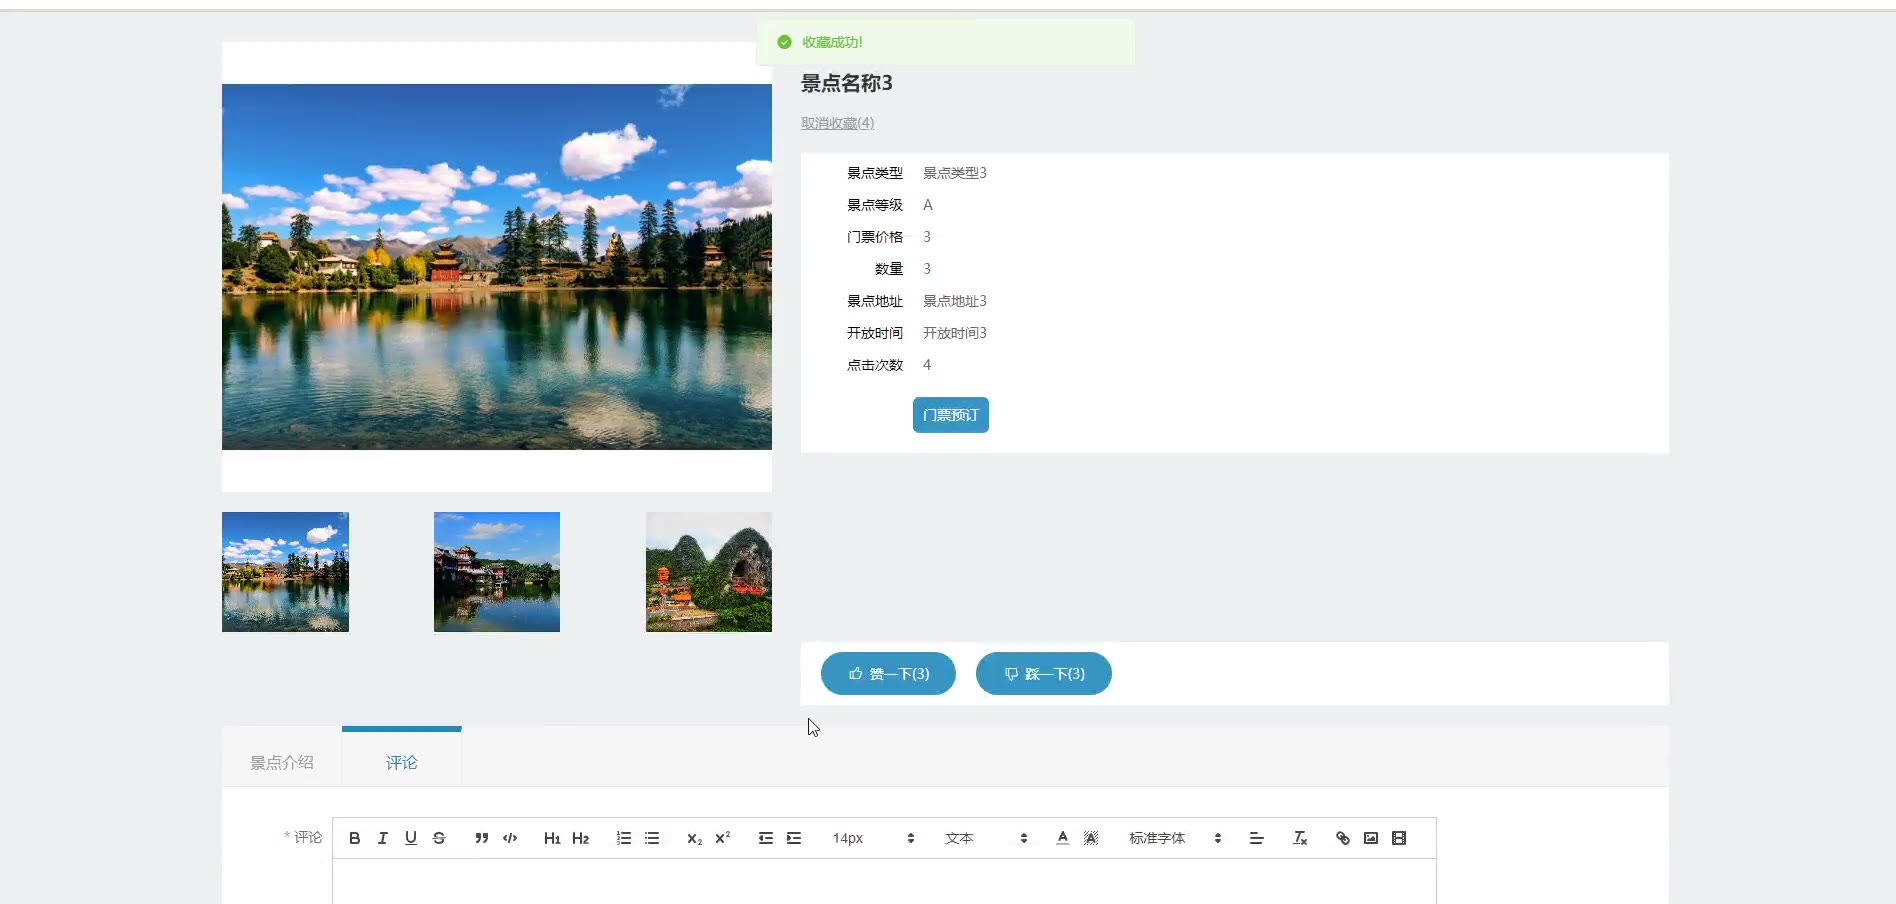Select the first lake scenery thumbnail

[x=285, y=572]
